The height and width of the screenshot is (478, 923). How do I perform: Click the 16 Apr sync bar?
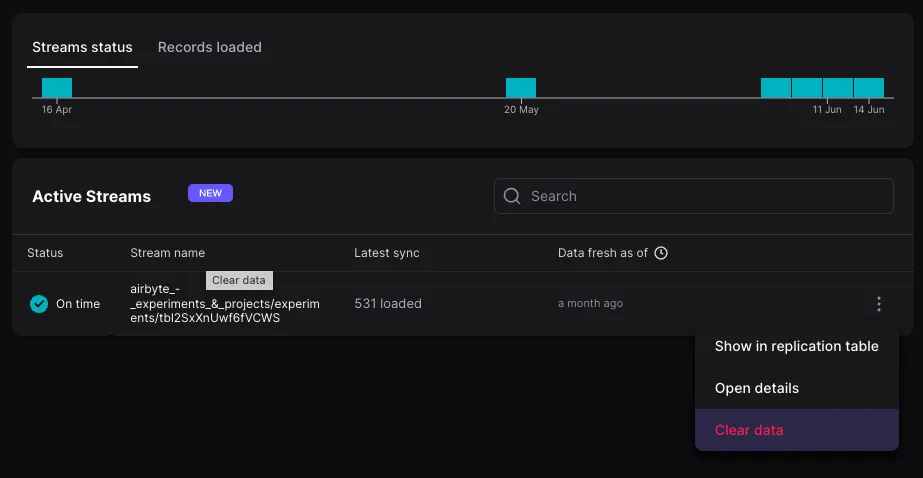click(57, 88)
